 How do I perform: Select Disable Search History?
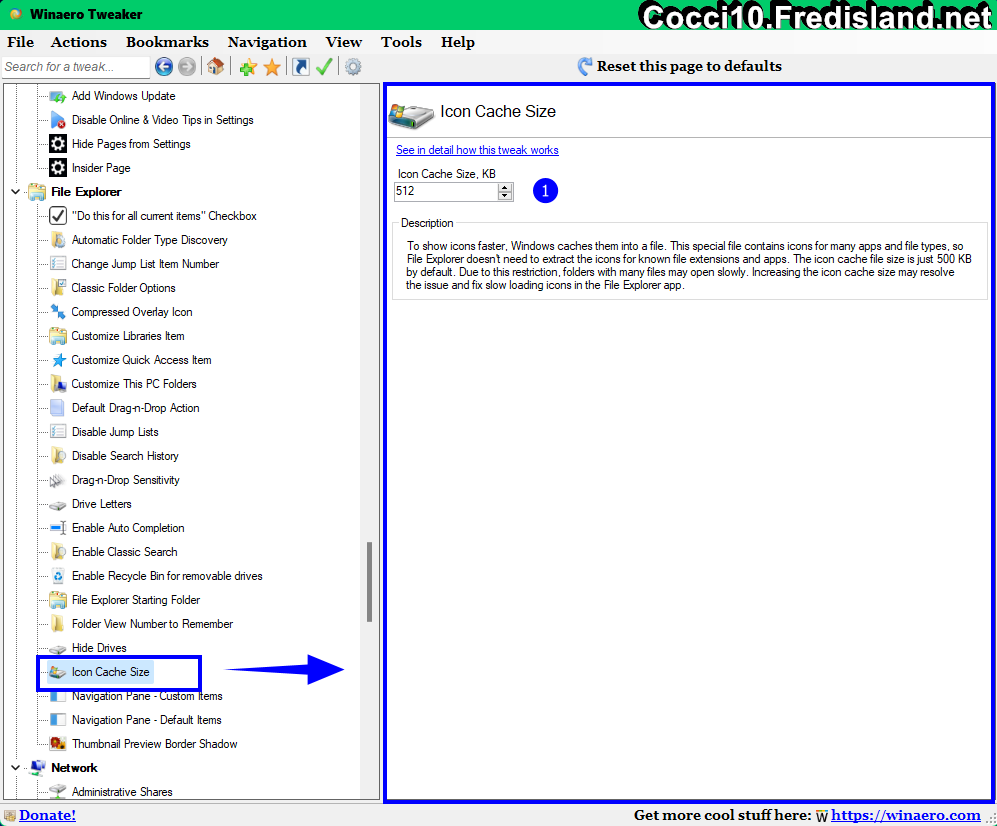tap(125, 456)
